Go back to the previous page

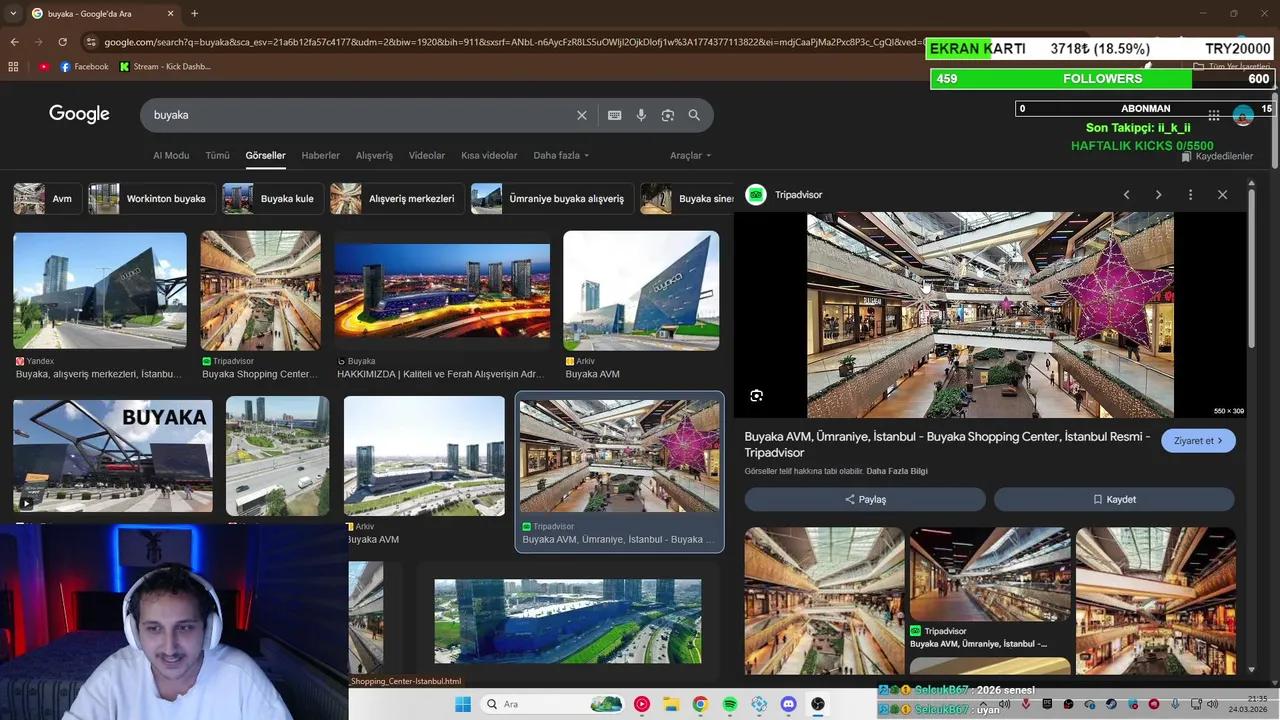coord(14,42)
